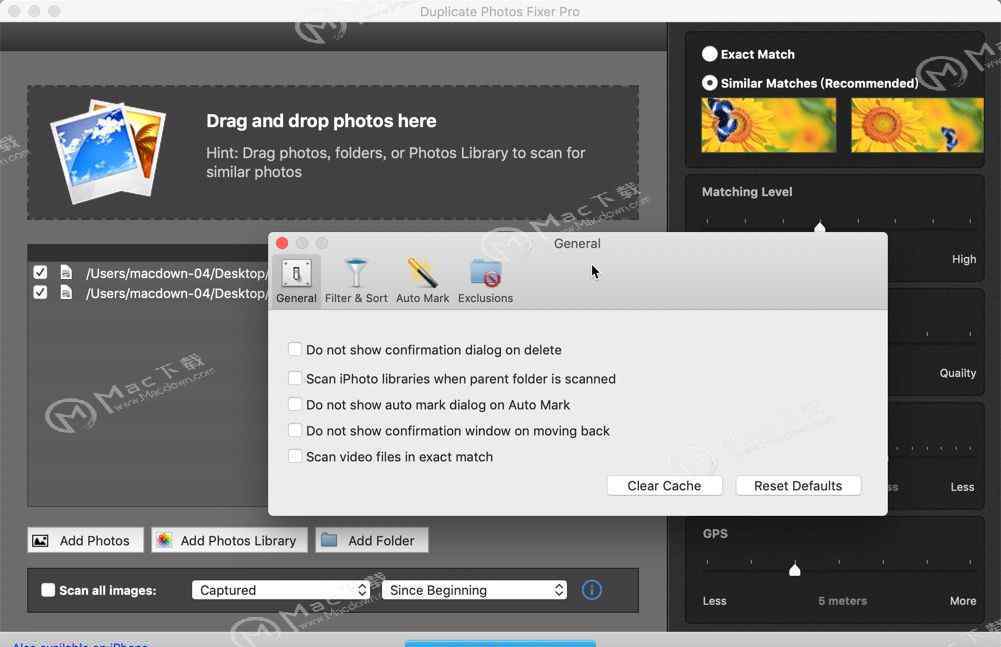Open the Auto Mark wand icon

tap(422, 273)
